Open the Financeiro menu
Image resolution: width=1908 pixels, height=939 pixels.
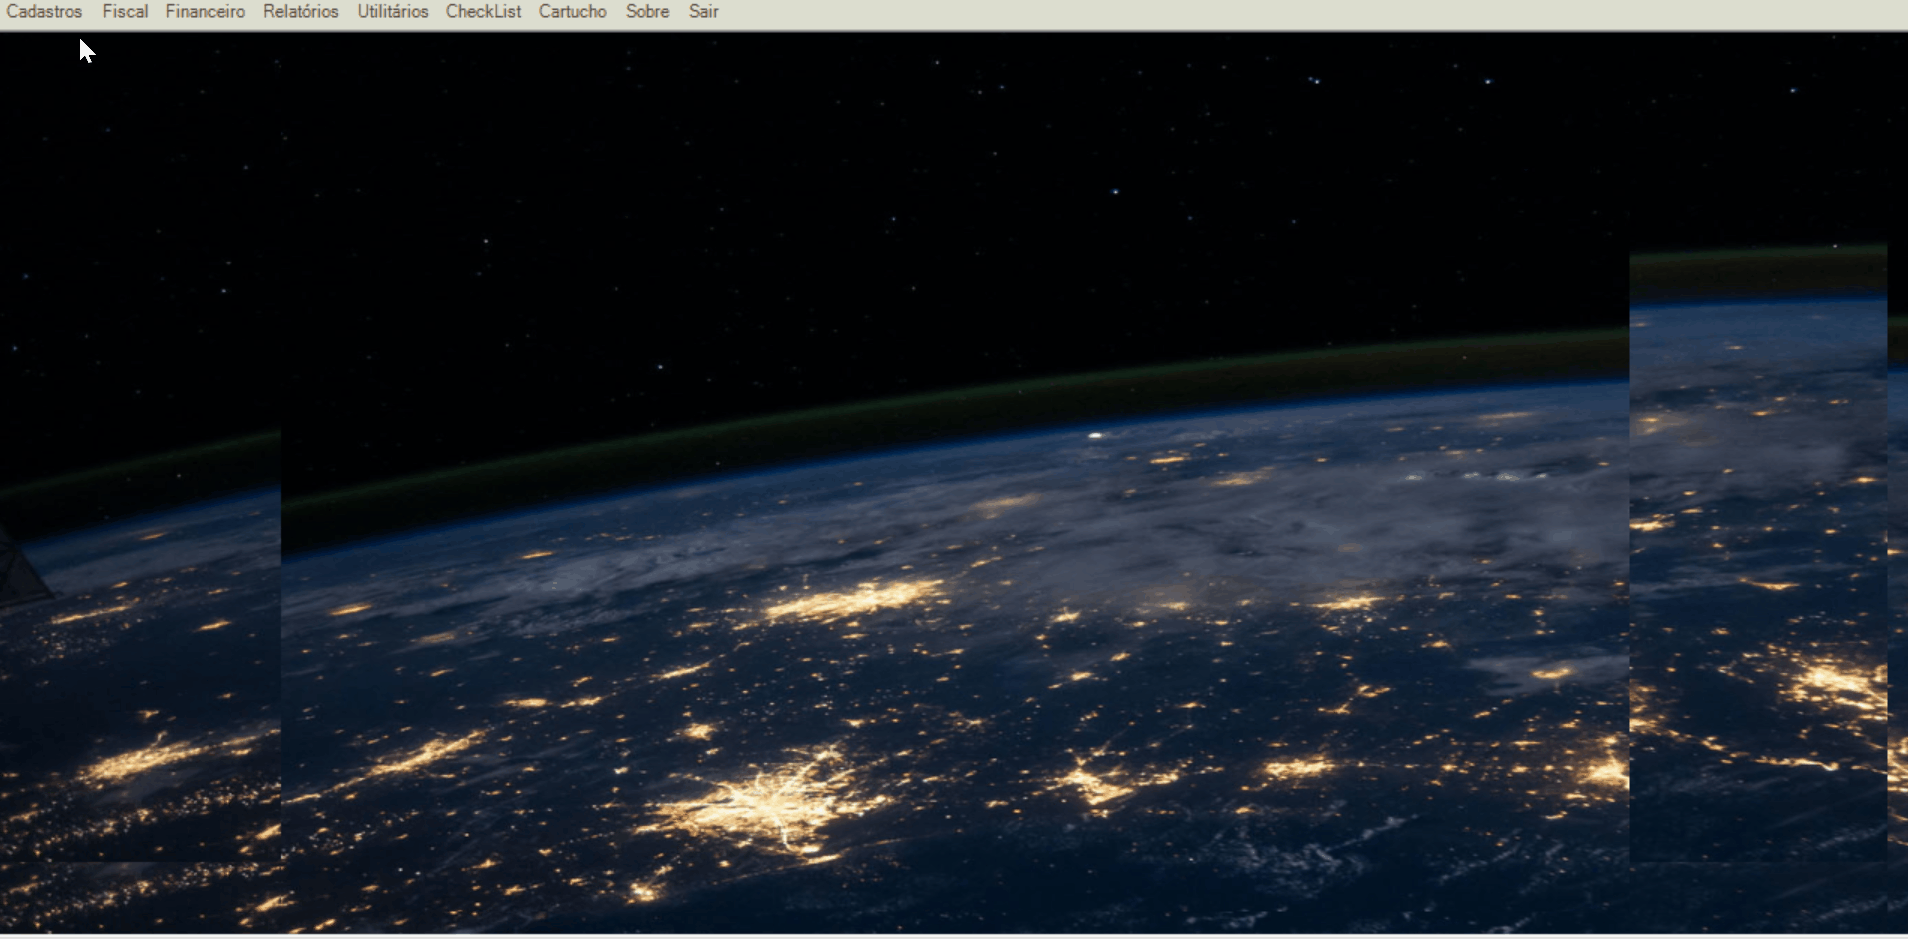point(205,12)
